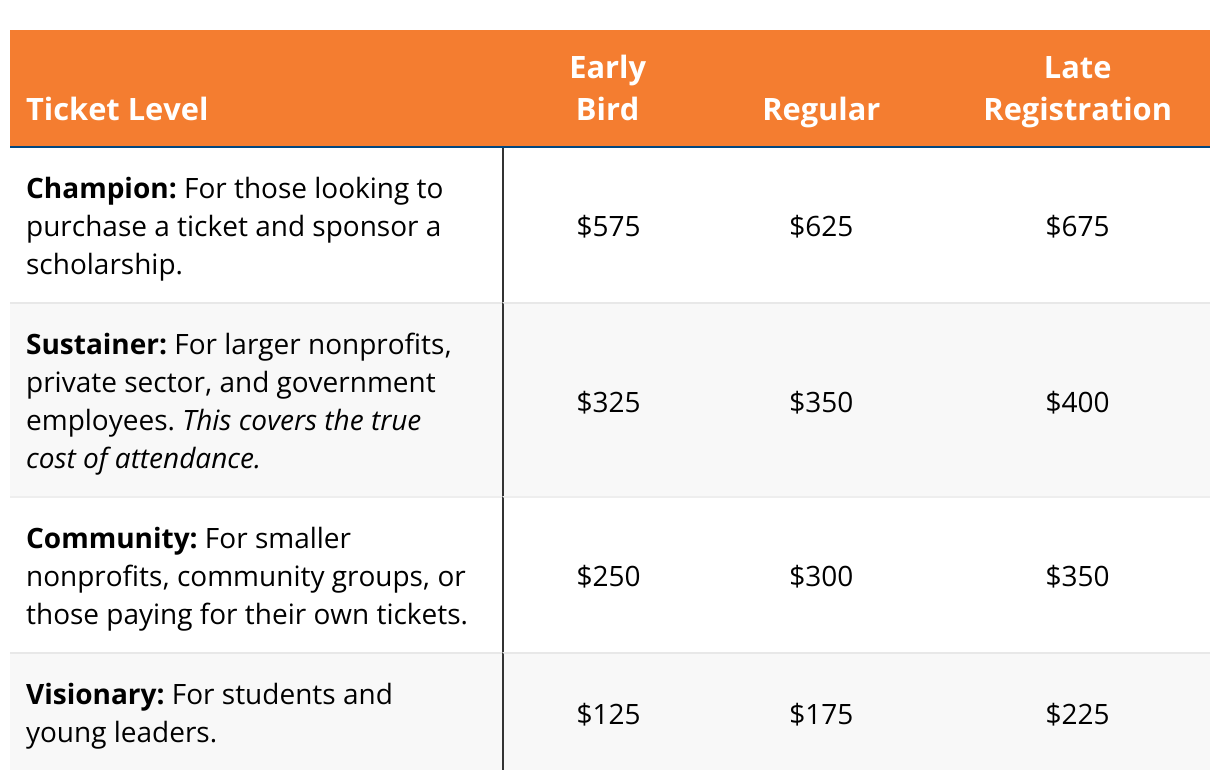Click the Champion Late Registration price $675
The width and height of the screenshot is (1220, 780).
coord(1077,226)
